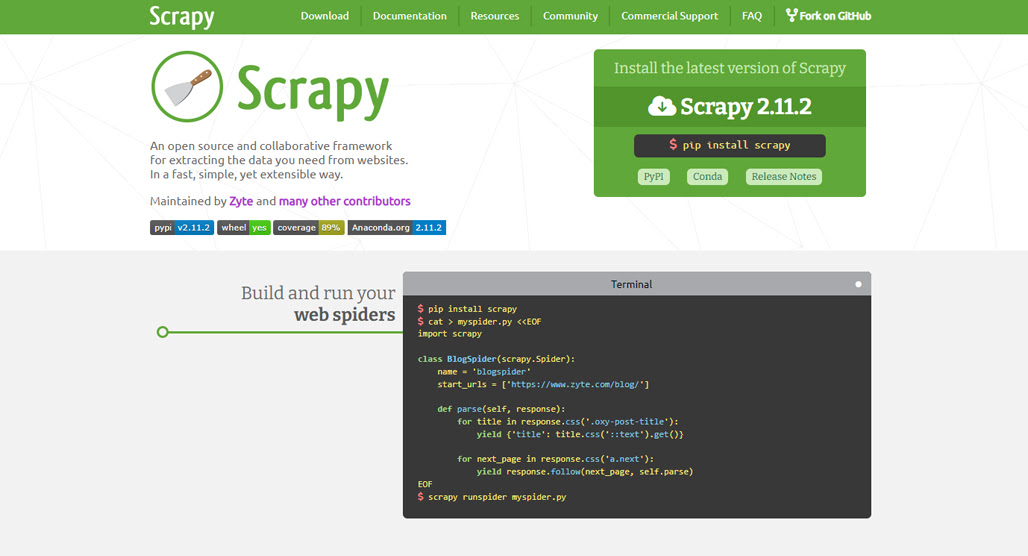The image size is (1028, 556).
Task: Click the Anaconda.org 2.11.2 badge
Action: 397,228
